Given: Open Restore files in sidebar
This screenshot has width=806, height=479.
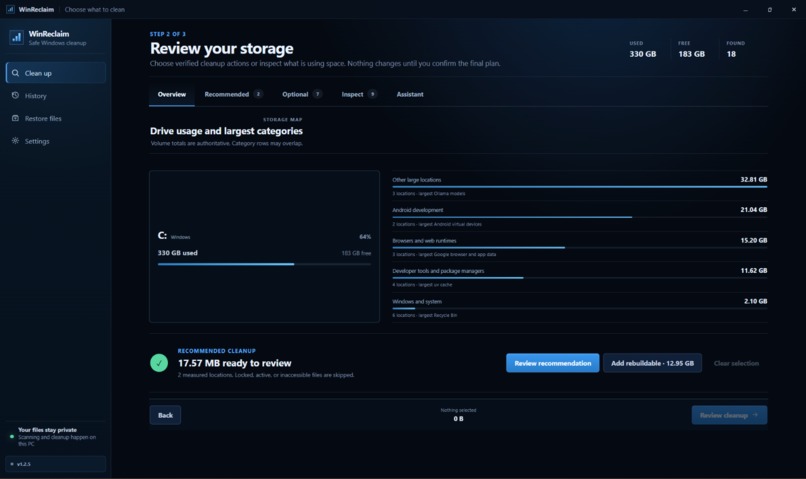Looking at the screenshot, I should click(56, 118).
